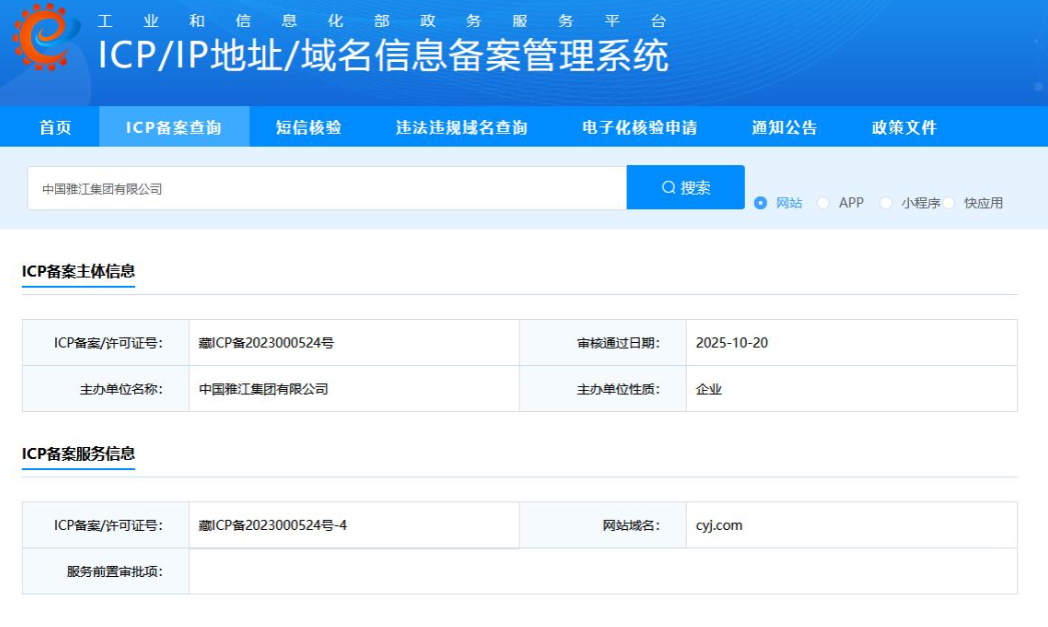Open the 首页 navigation tab
This screenshot has height=627, width=1048.
coord(55,127)
